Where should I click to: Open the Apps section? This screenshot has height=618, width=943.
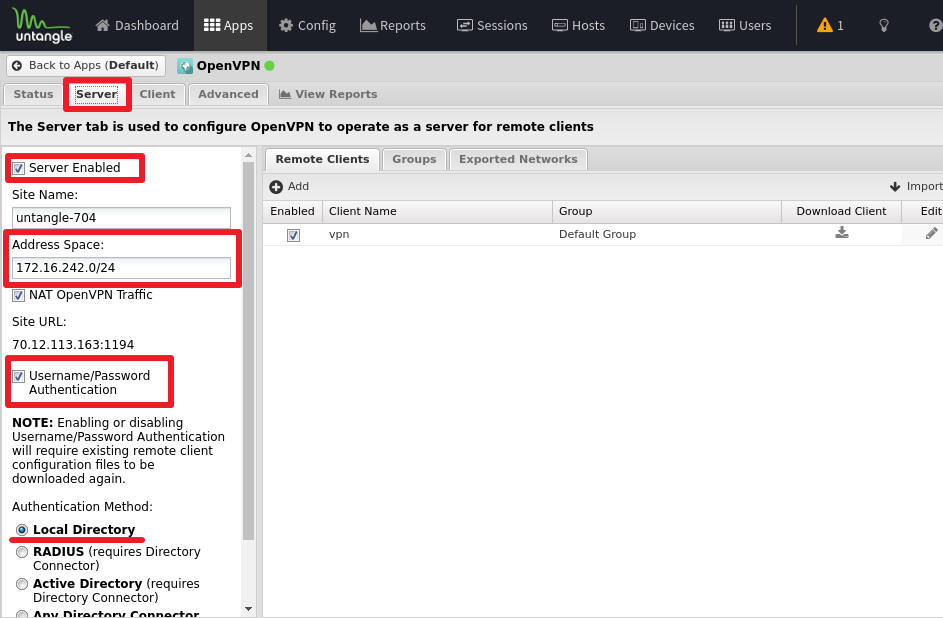(x=229, y=25)
